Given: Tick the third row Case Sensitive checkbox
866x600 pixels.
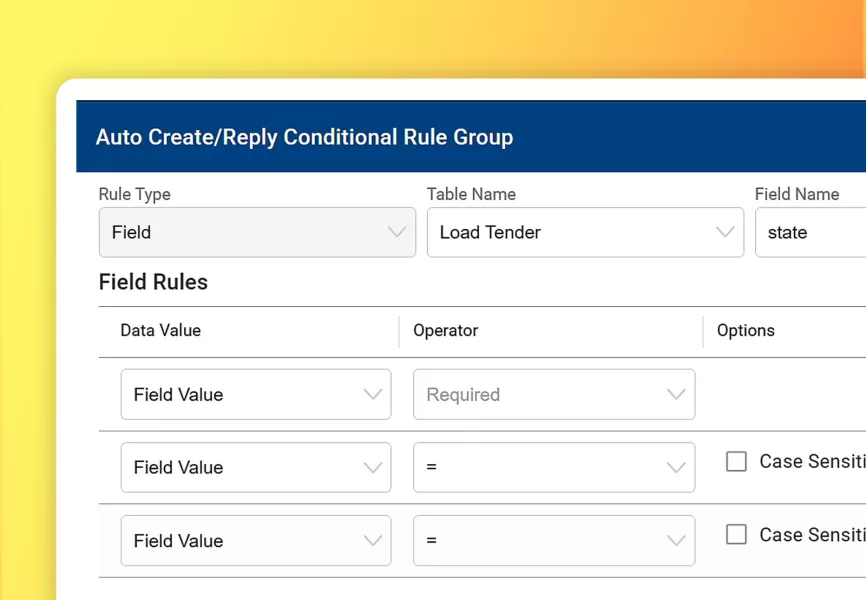Looking at the screenshot, I should tap(737, 535).
